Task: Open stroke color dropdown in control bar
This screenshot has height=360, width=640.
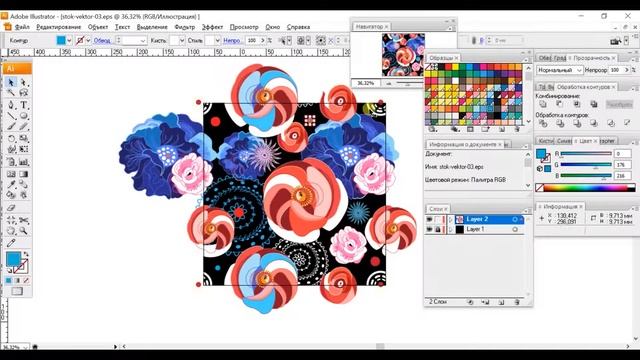Action: point(88,40)
